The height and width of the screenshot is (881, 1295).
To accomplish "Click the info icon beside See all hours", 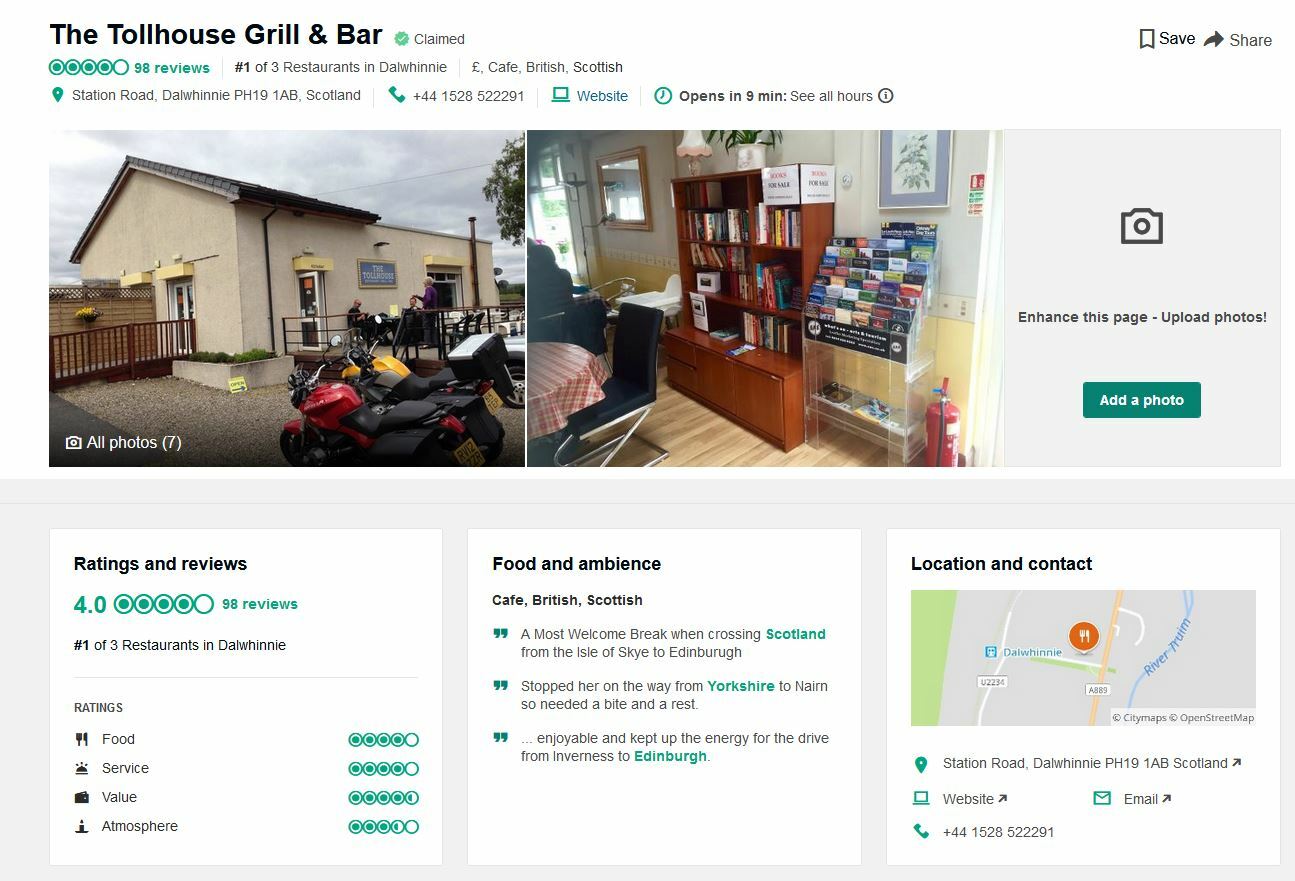I will tap(885, 96).
